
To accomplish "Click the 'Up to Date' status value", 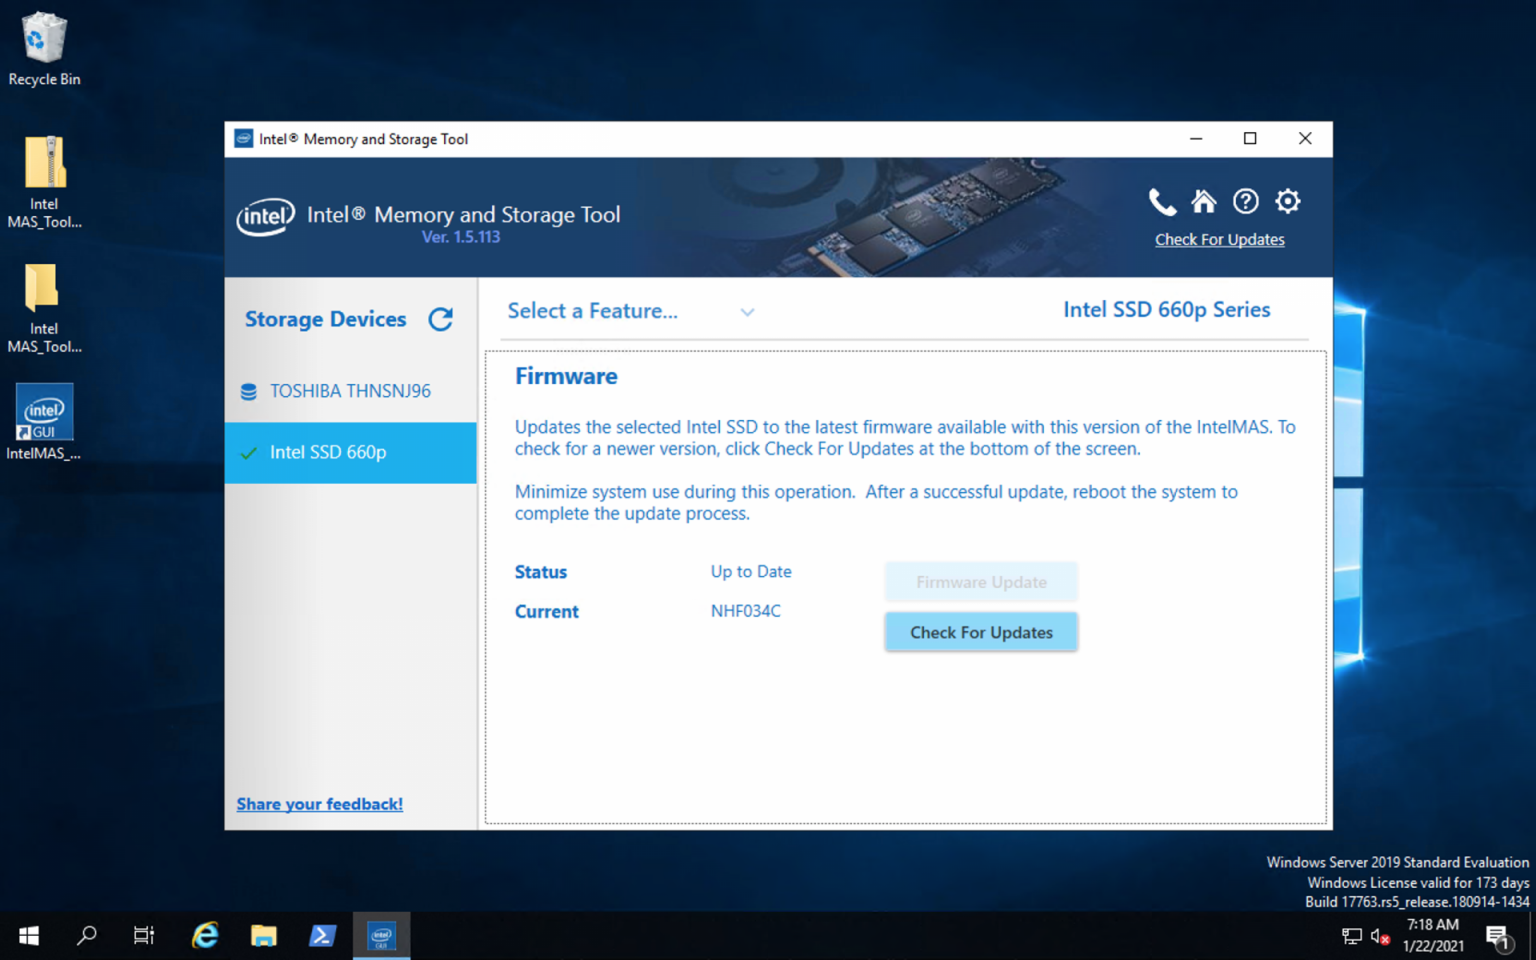I will click(x=751, y=572).
